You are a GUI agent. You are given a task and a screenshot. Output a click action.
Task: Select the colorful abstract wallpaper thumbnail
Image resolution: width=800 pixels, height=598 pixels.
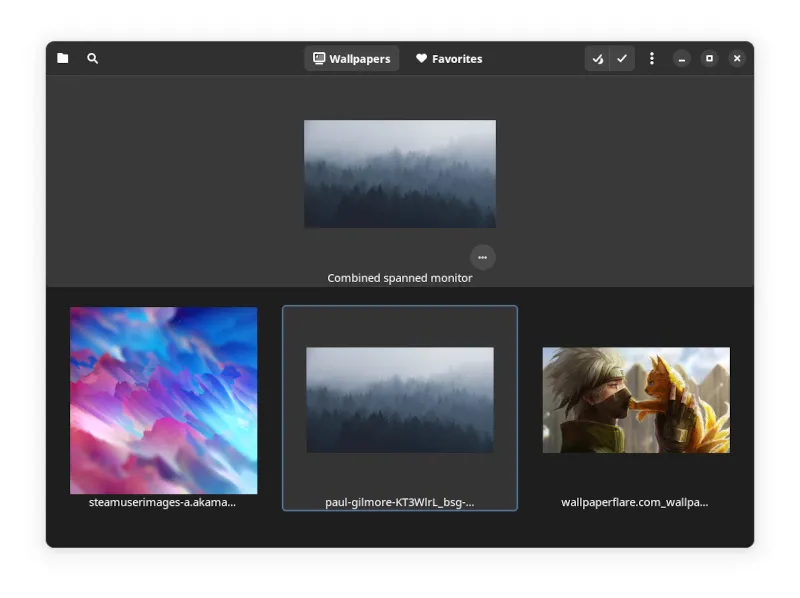click(163, 400)
